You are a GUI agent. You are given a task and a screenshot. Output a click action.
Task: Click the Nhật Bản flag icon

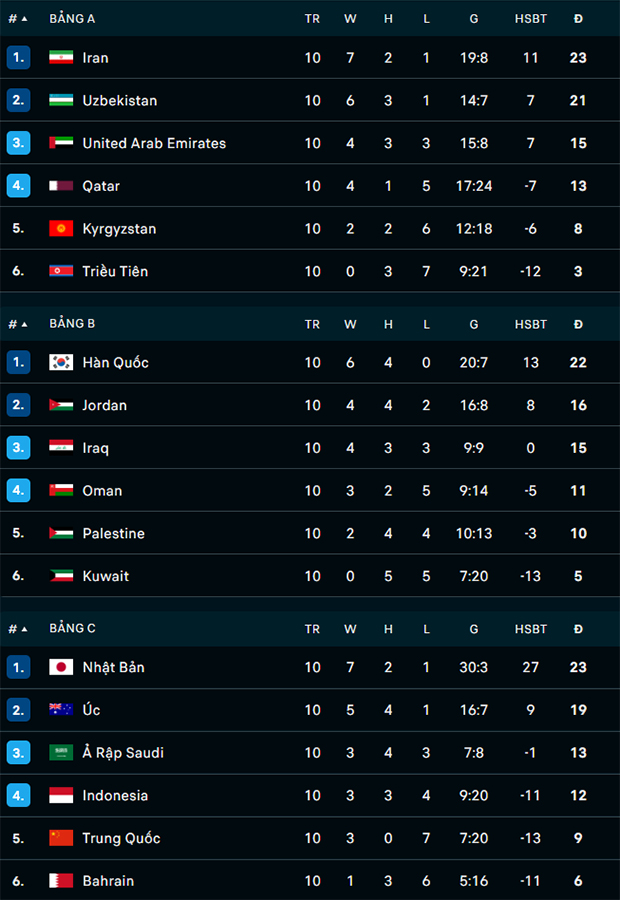click(61, 667)
